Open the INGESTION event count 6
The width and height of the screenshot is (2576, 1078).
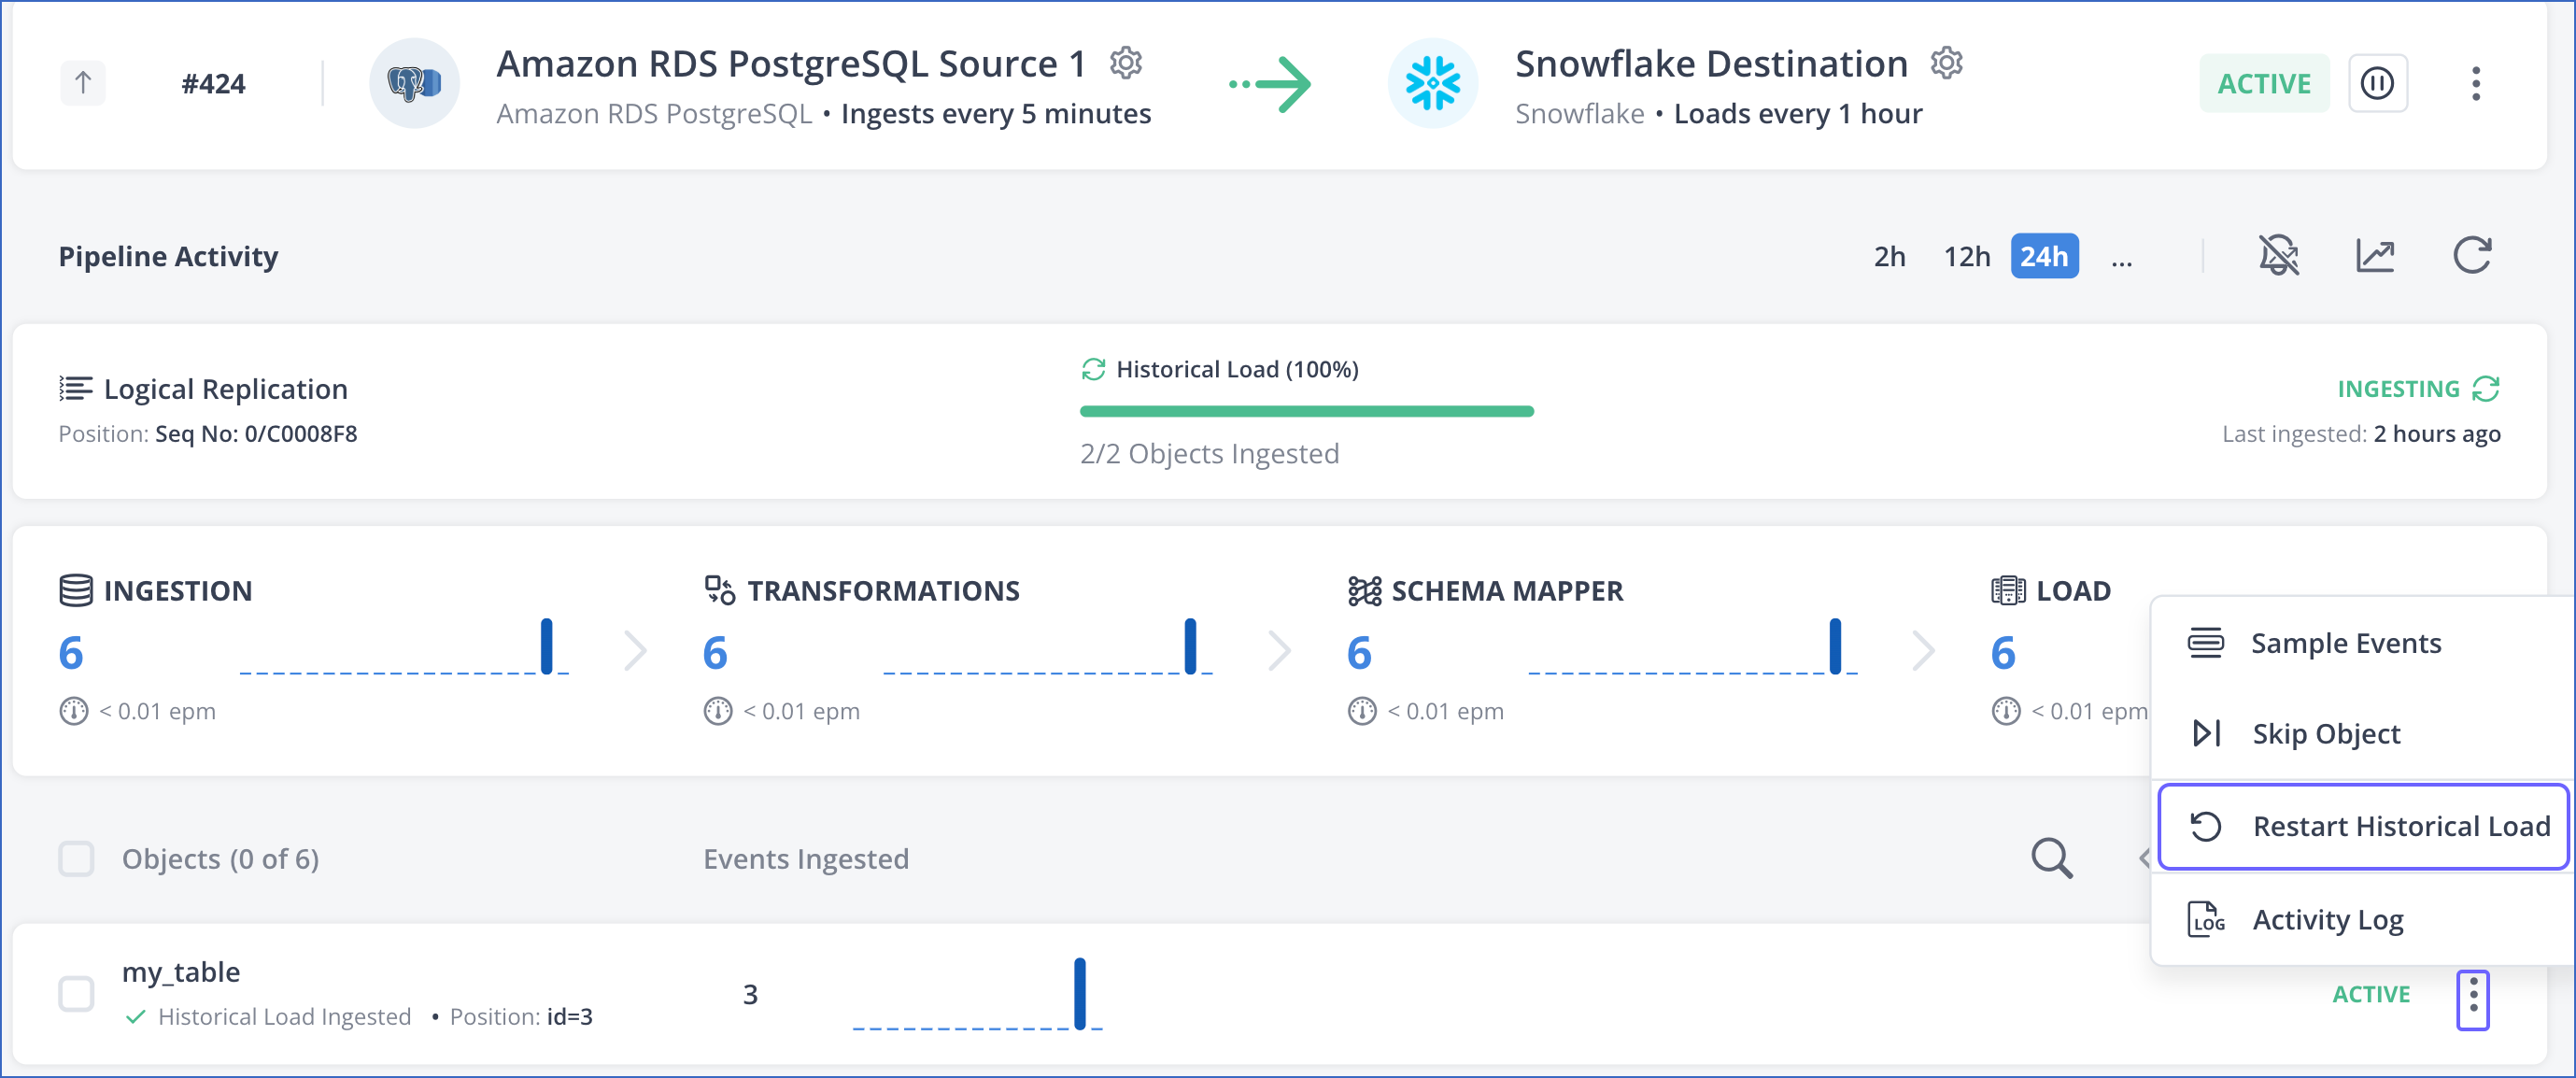tap(71, 653)
